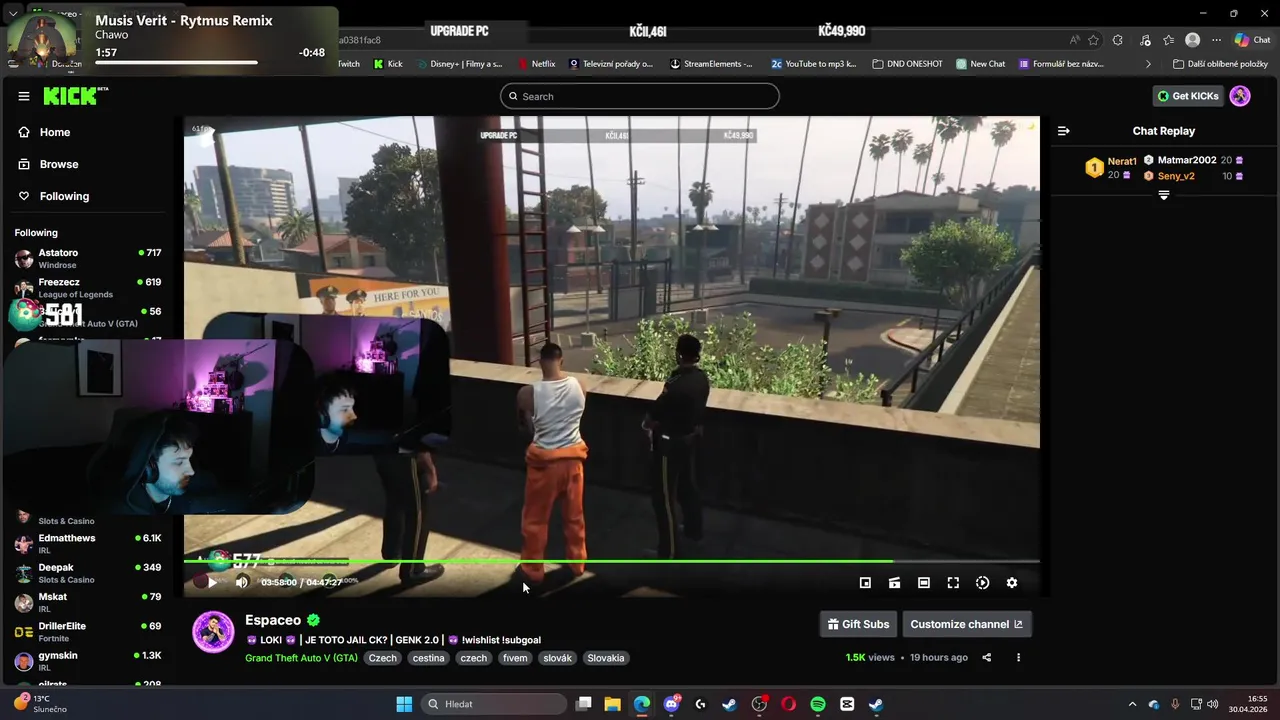Viewport: 1280px width, 720px height.
Task: Open Edmatthews followed channel
Action: coord(88,543)
